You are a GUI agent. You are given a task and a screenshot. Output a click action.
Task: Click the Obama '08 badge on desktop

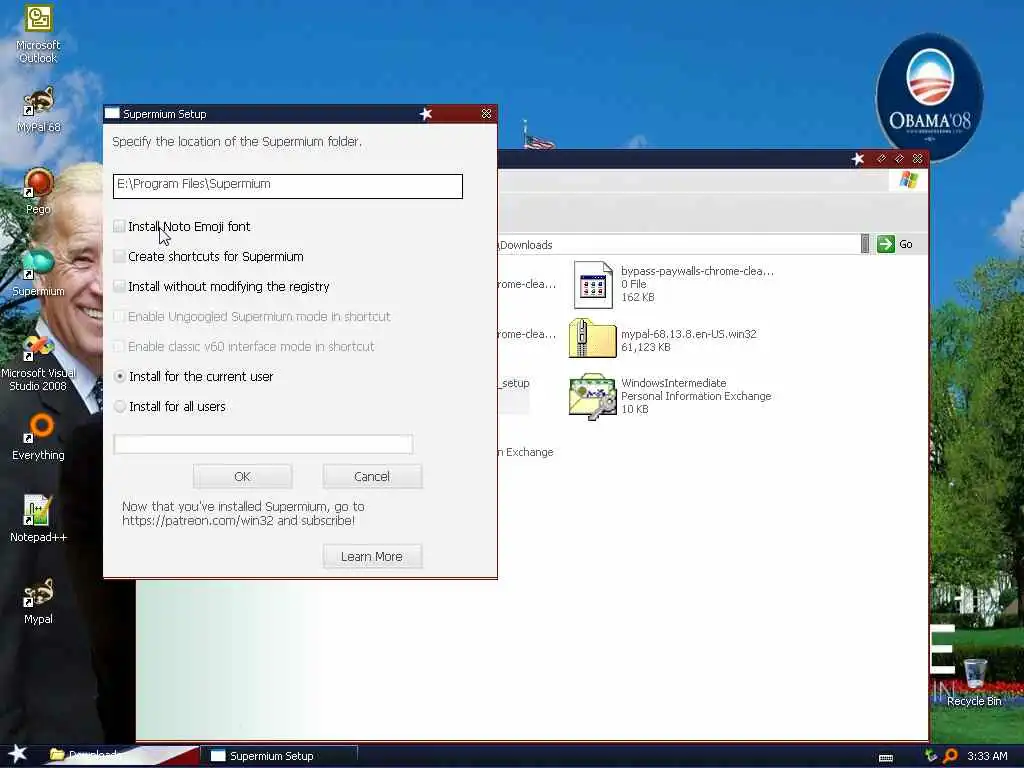click(930, 95)
